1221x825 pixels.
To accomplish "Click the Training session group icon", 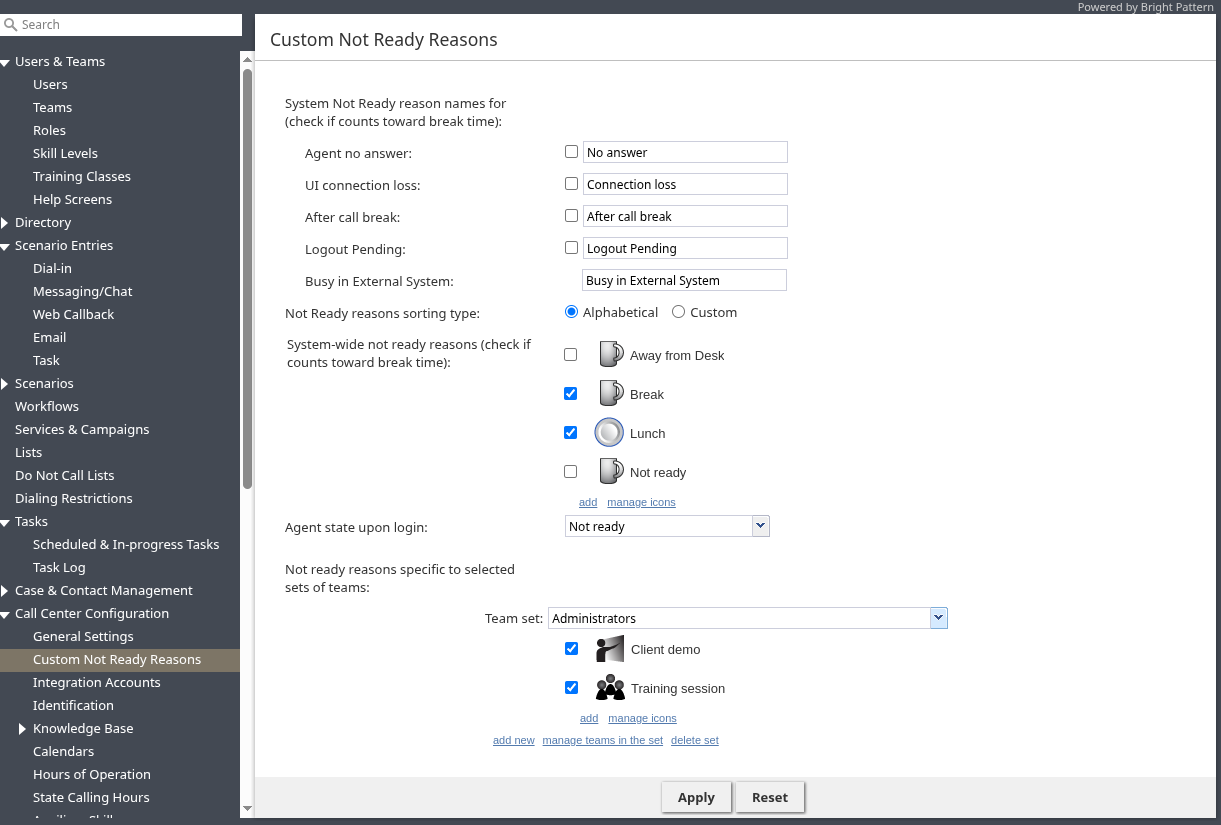I will [x=610, y=688].
